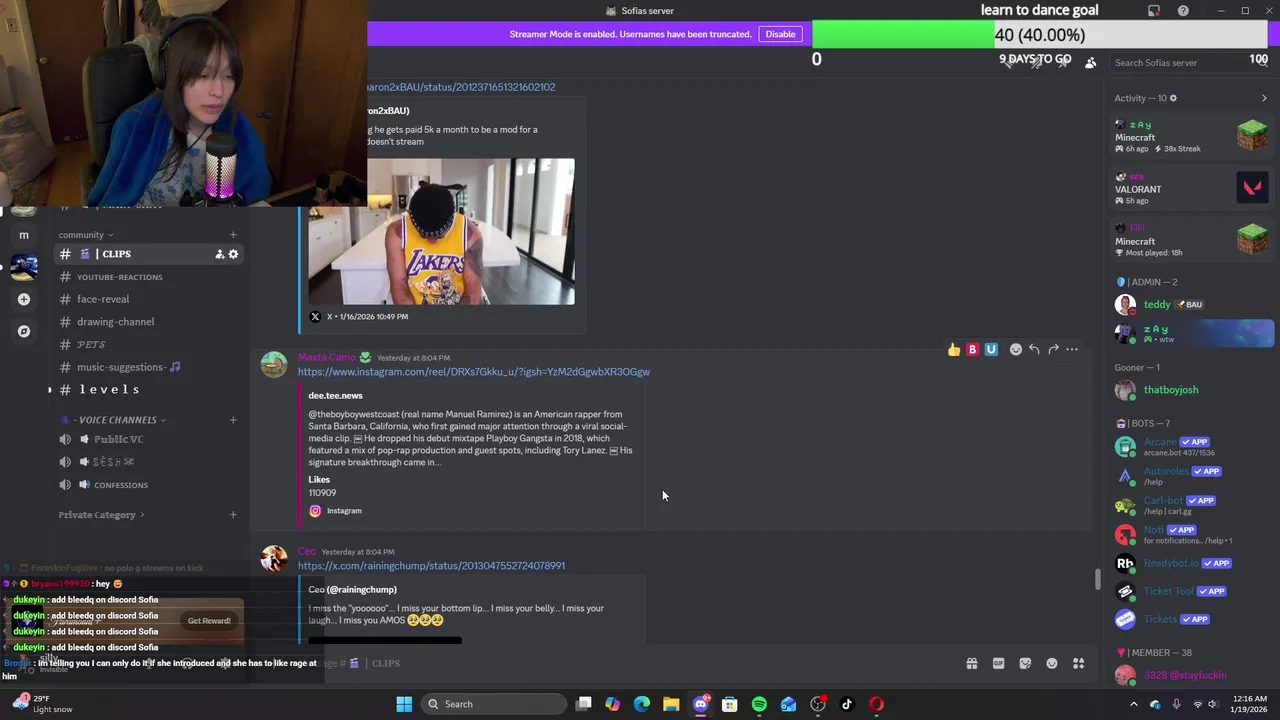This screenshot has width=1280, height=720.
Task: Join the CONFESSIONS voice channel
Action: pos(149,485)
